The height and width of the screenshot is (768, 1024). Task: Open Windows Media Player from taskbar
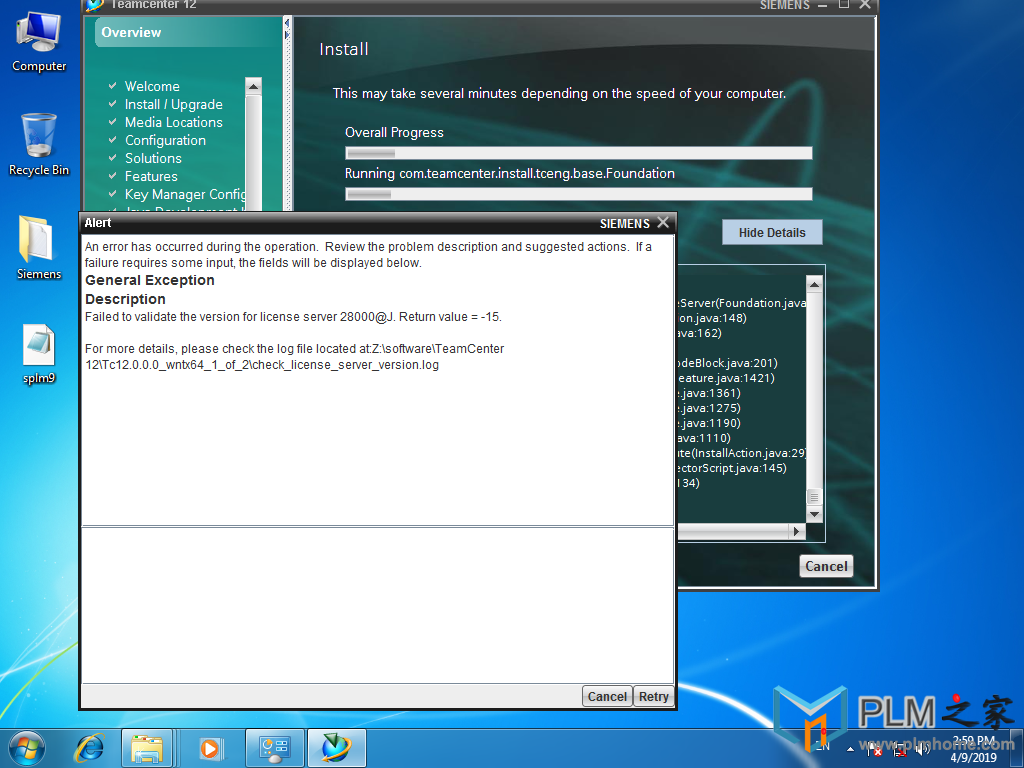coord(210,748)
